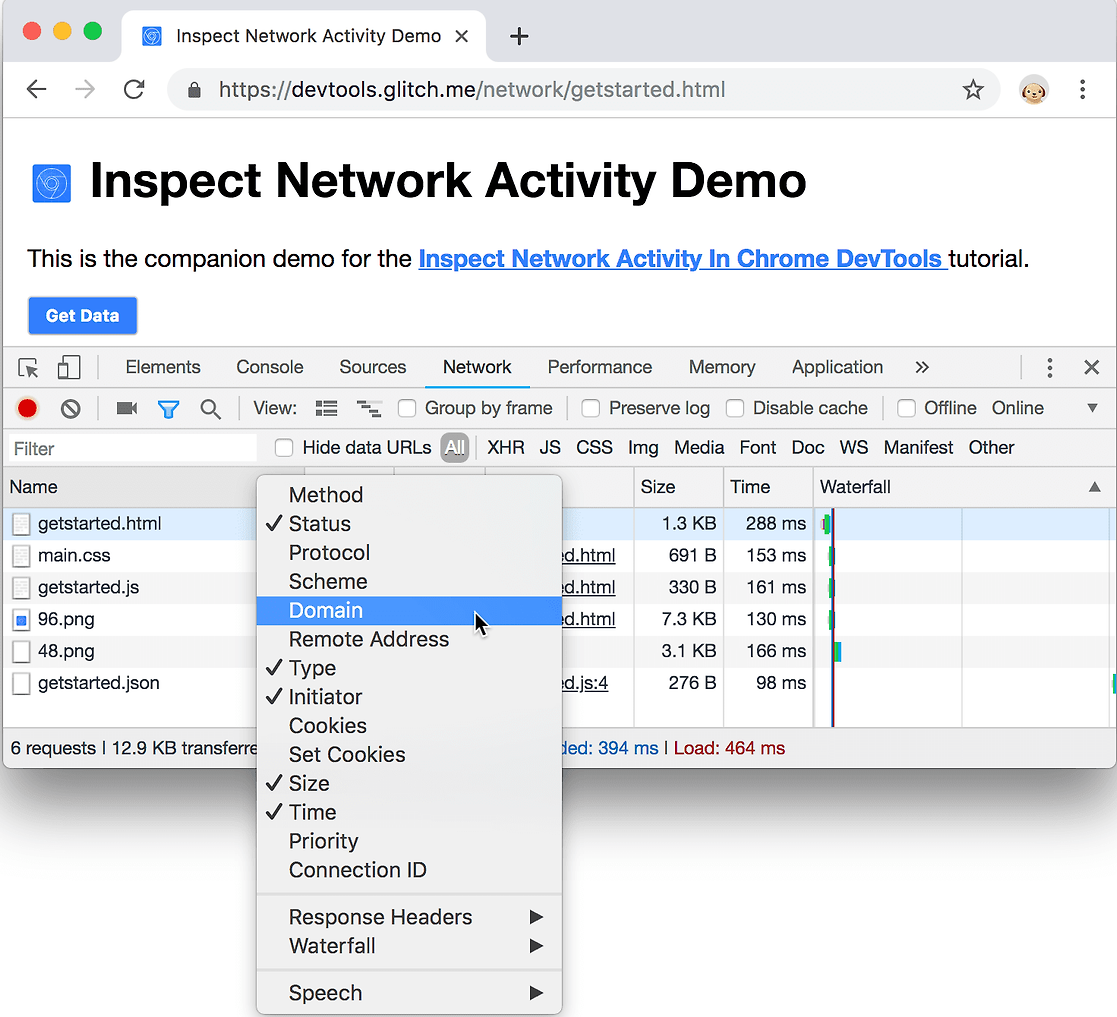Viewport: 1117px width, 1017px height.
Task: Click the page favicon beside the heading
Action: click(x=51, y=183)
